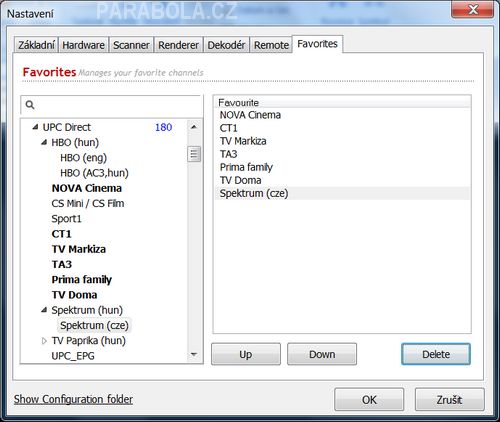Select CS Mini / CS Film channel
Screen dimensions: 500x422
coord(88,203)
